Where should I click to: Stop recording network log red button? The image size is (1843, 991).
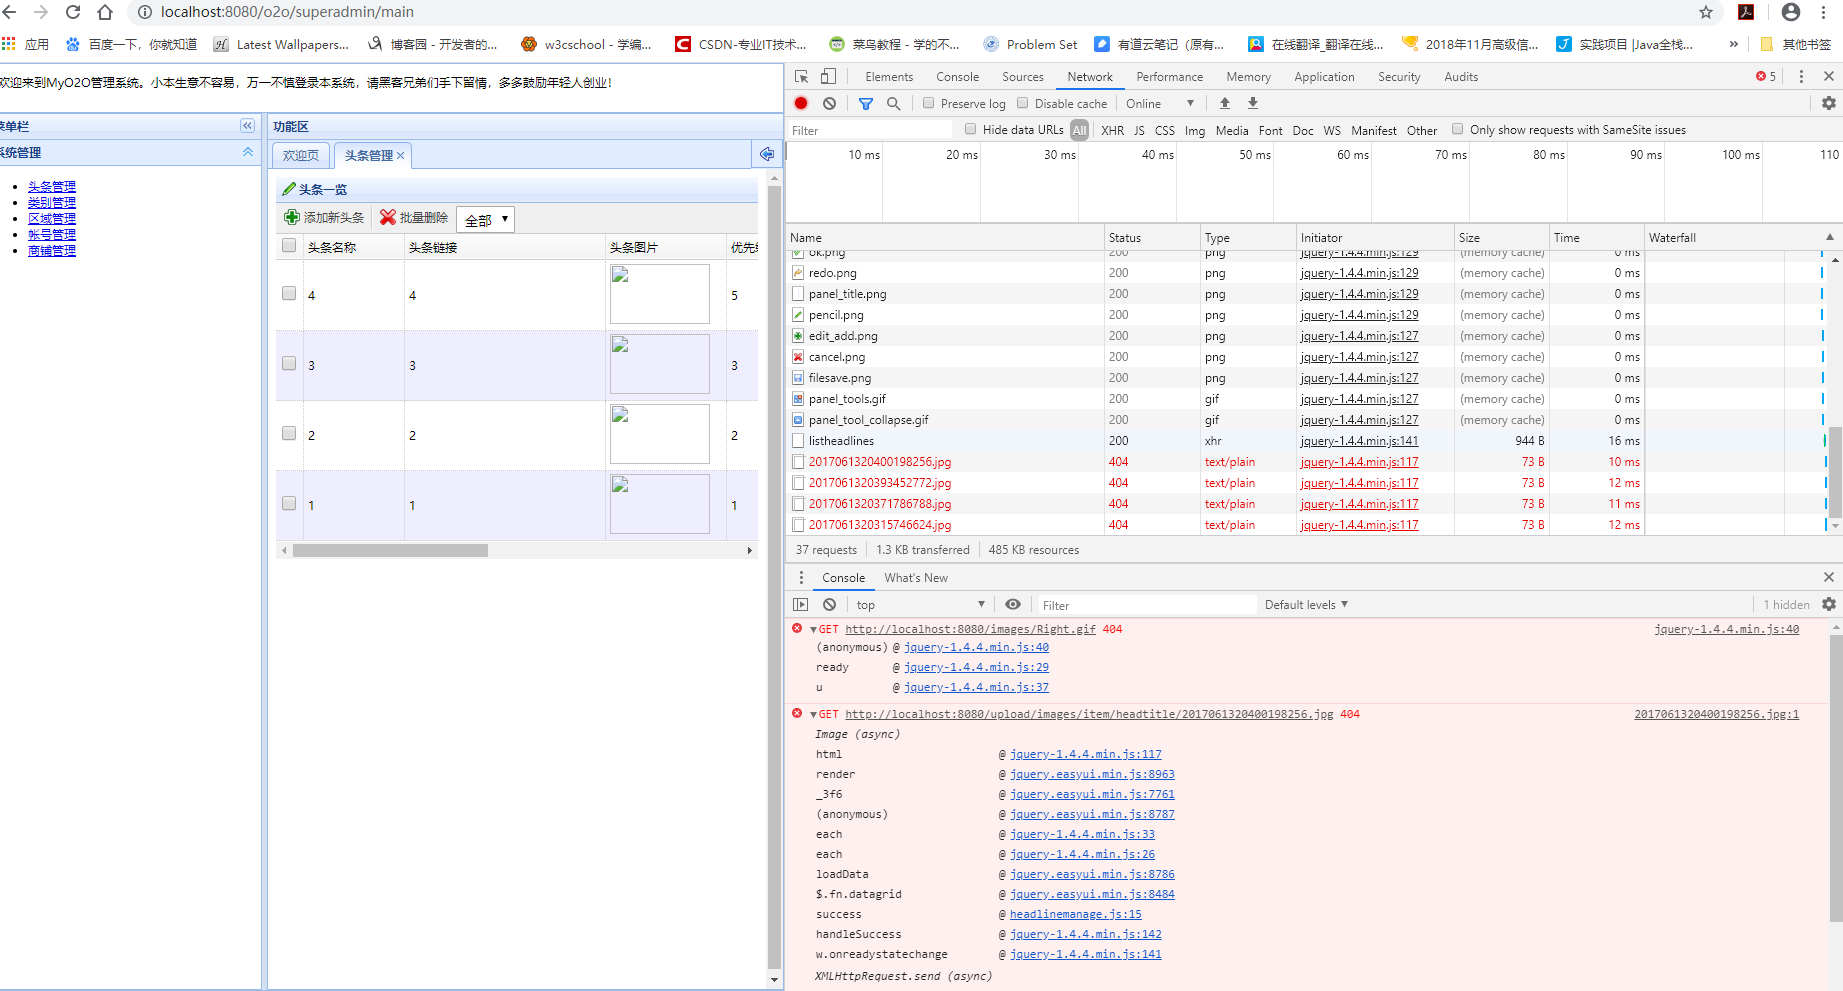(801, 103)
